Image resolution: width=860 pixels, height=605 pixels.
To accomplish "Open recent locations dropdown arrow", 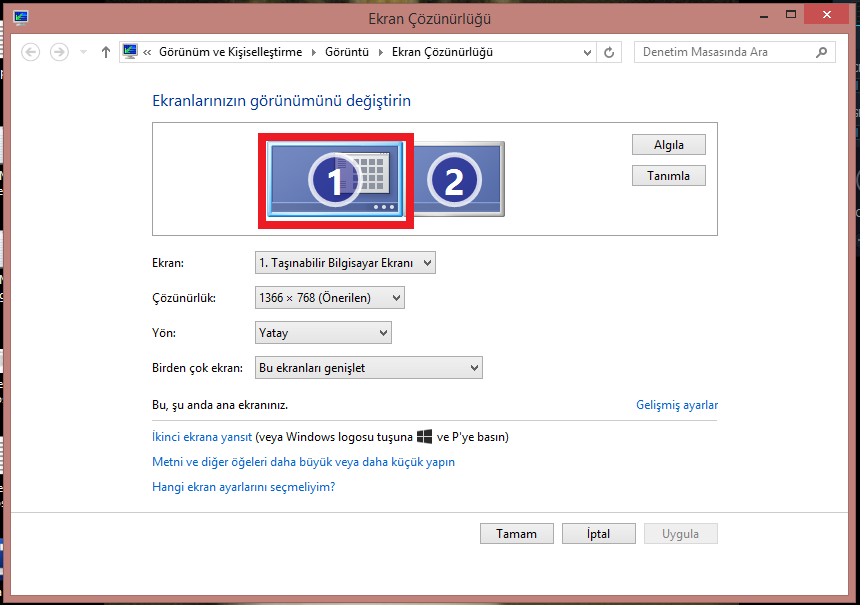I will (83, 52).
